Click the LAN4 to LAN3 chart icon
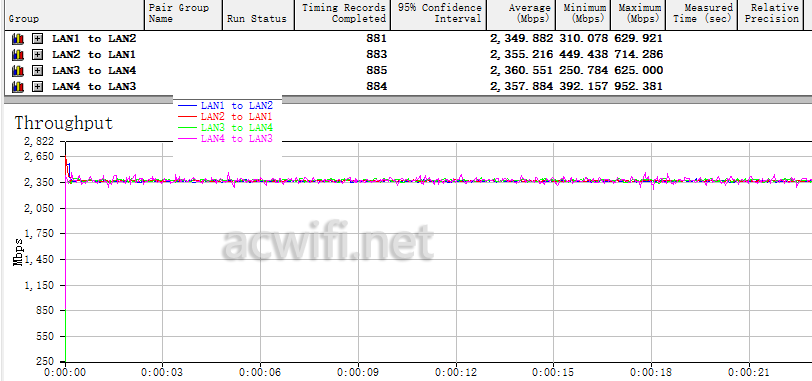Screen dimensions: 812x381 click(18, 87)
